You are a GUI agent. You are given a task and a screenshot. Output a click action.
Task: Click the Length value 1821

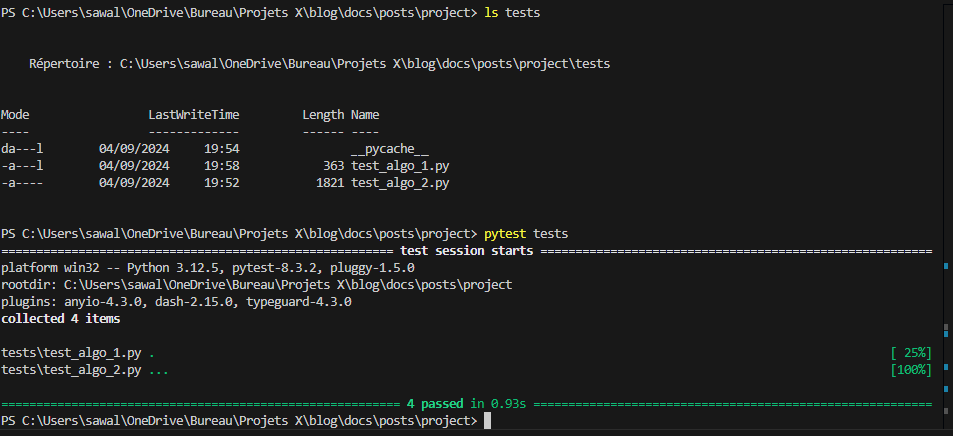tap(330, 183)
